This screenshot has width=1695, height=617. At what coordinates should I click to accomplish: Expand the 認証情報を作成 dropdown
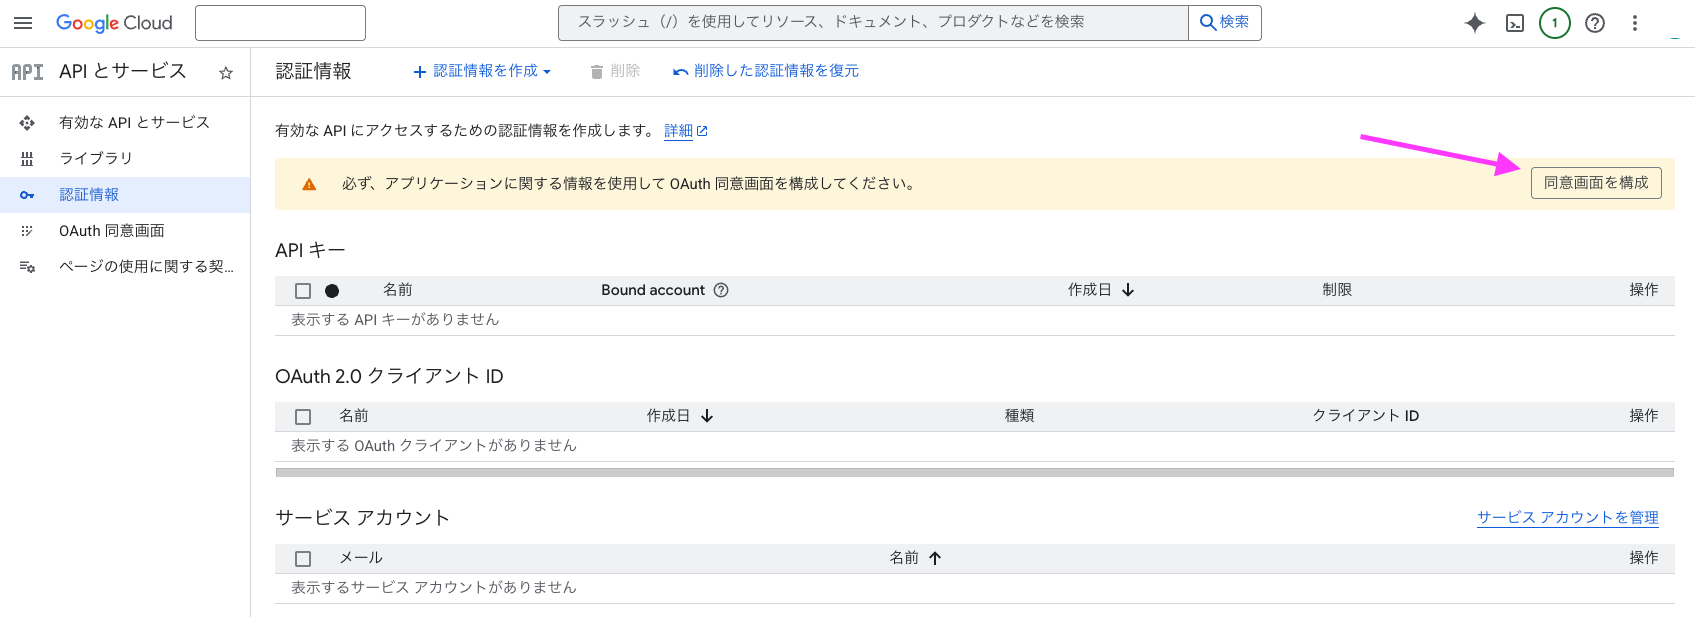(x=482, y=71)
